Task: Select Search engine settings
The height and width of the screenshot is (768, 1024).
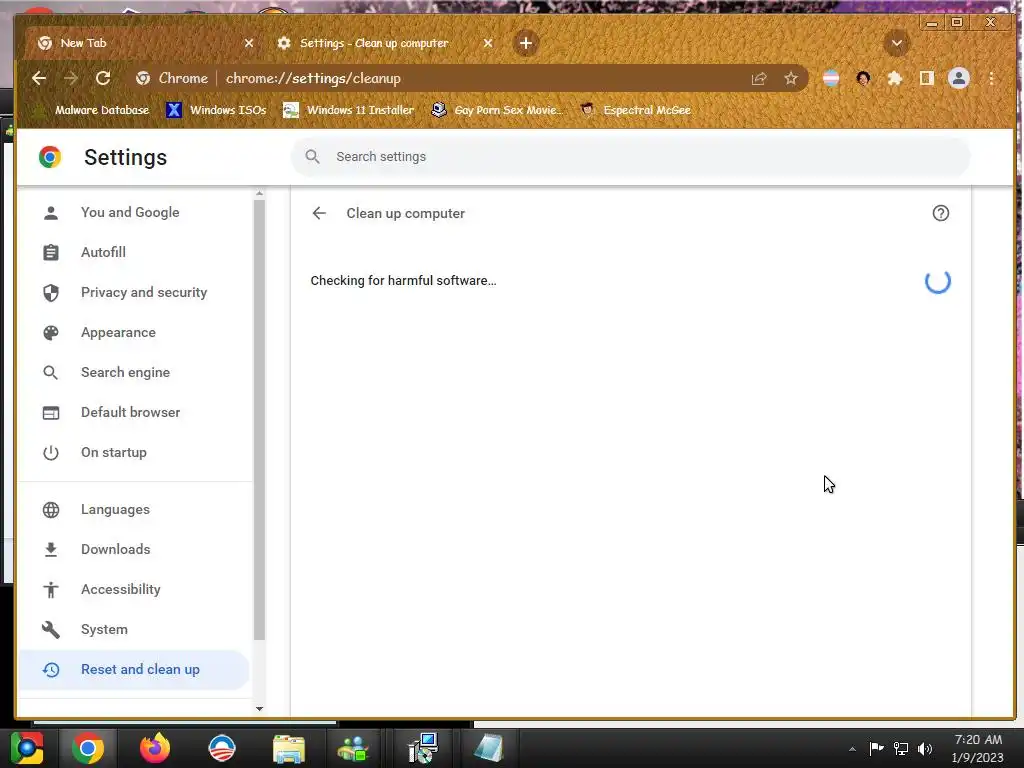Action: tap(134, 372)
